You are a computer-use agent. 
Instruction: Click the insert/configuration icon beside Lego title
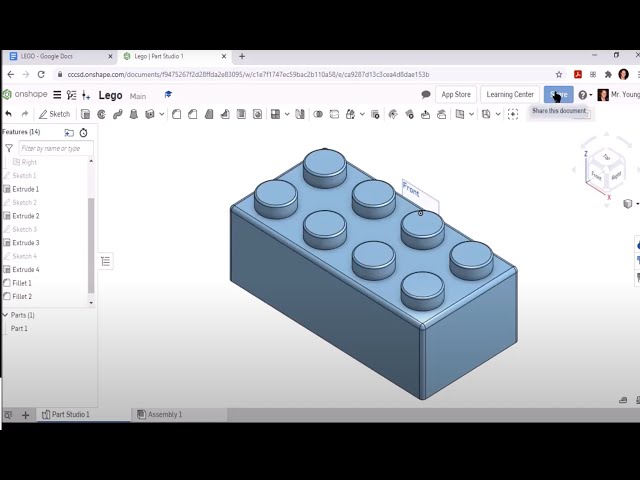tap(86, 96)
